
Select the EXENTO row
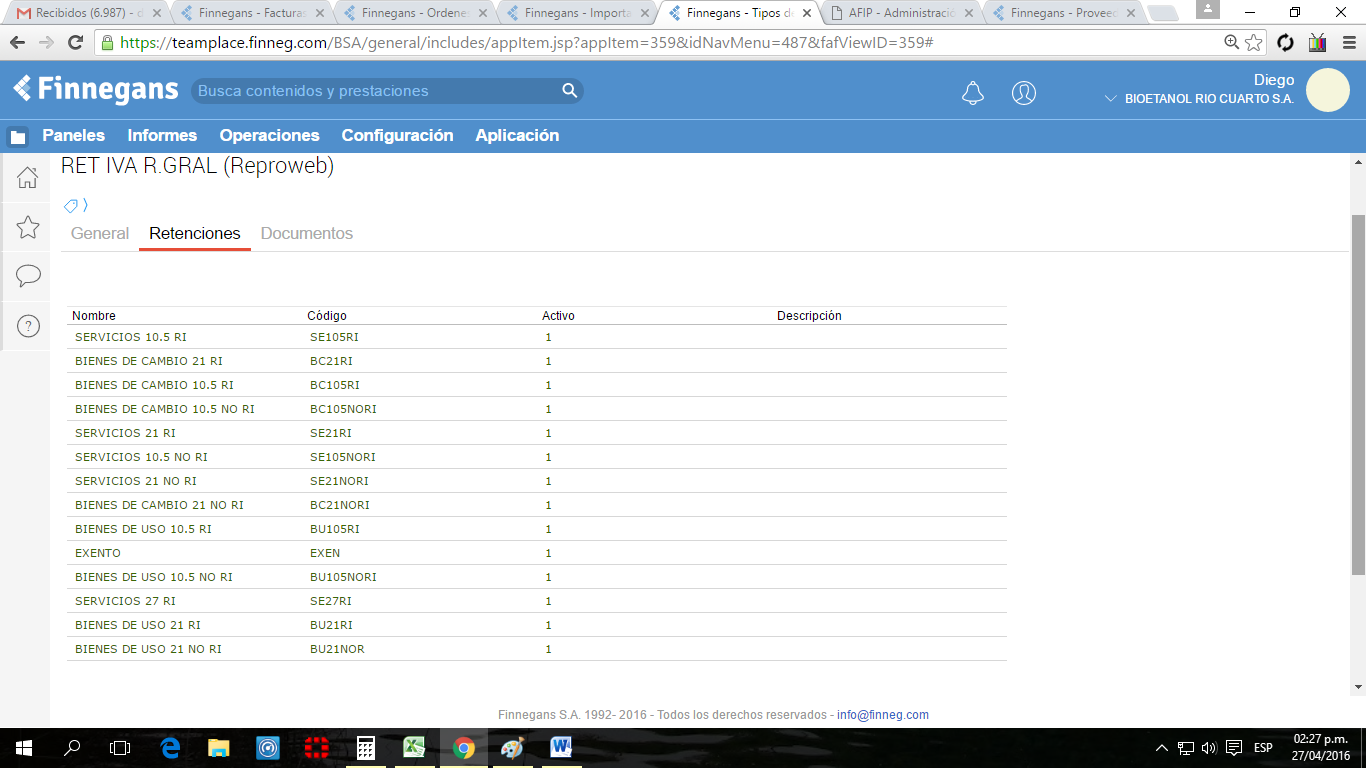click(x=536, y=553)
